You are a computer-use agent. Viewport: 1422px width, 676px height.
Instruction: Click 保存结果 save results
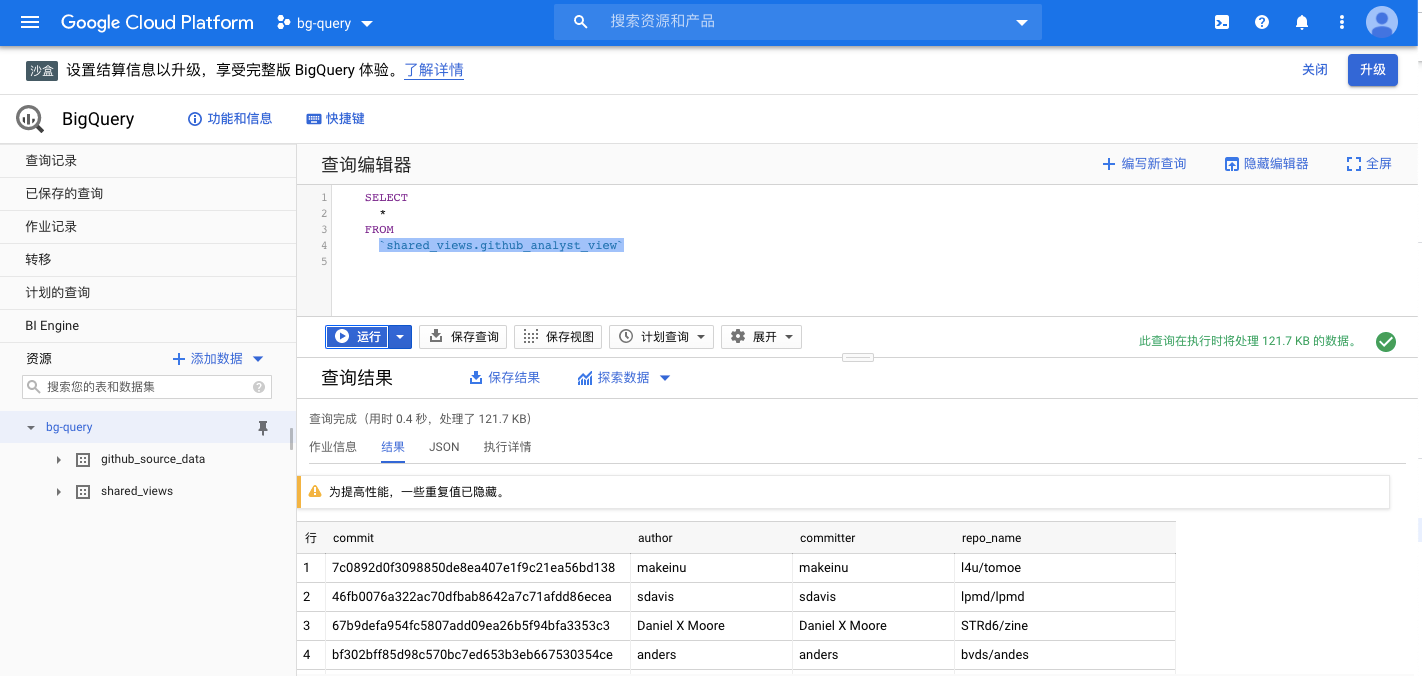pos(505,378)
